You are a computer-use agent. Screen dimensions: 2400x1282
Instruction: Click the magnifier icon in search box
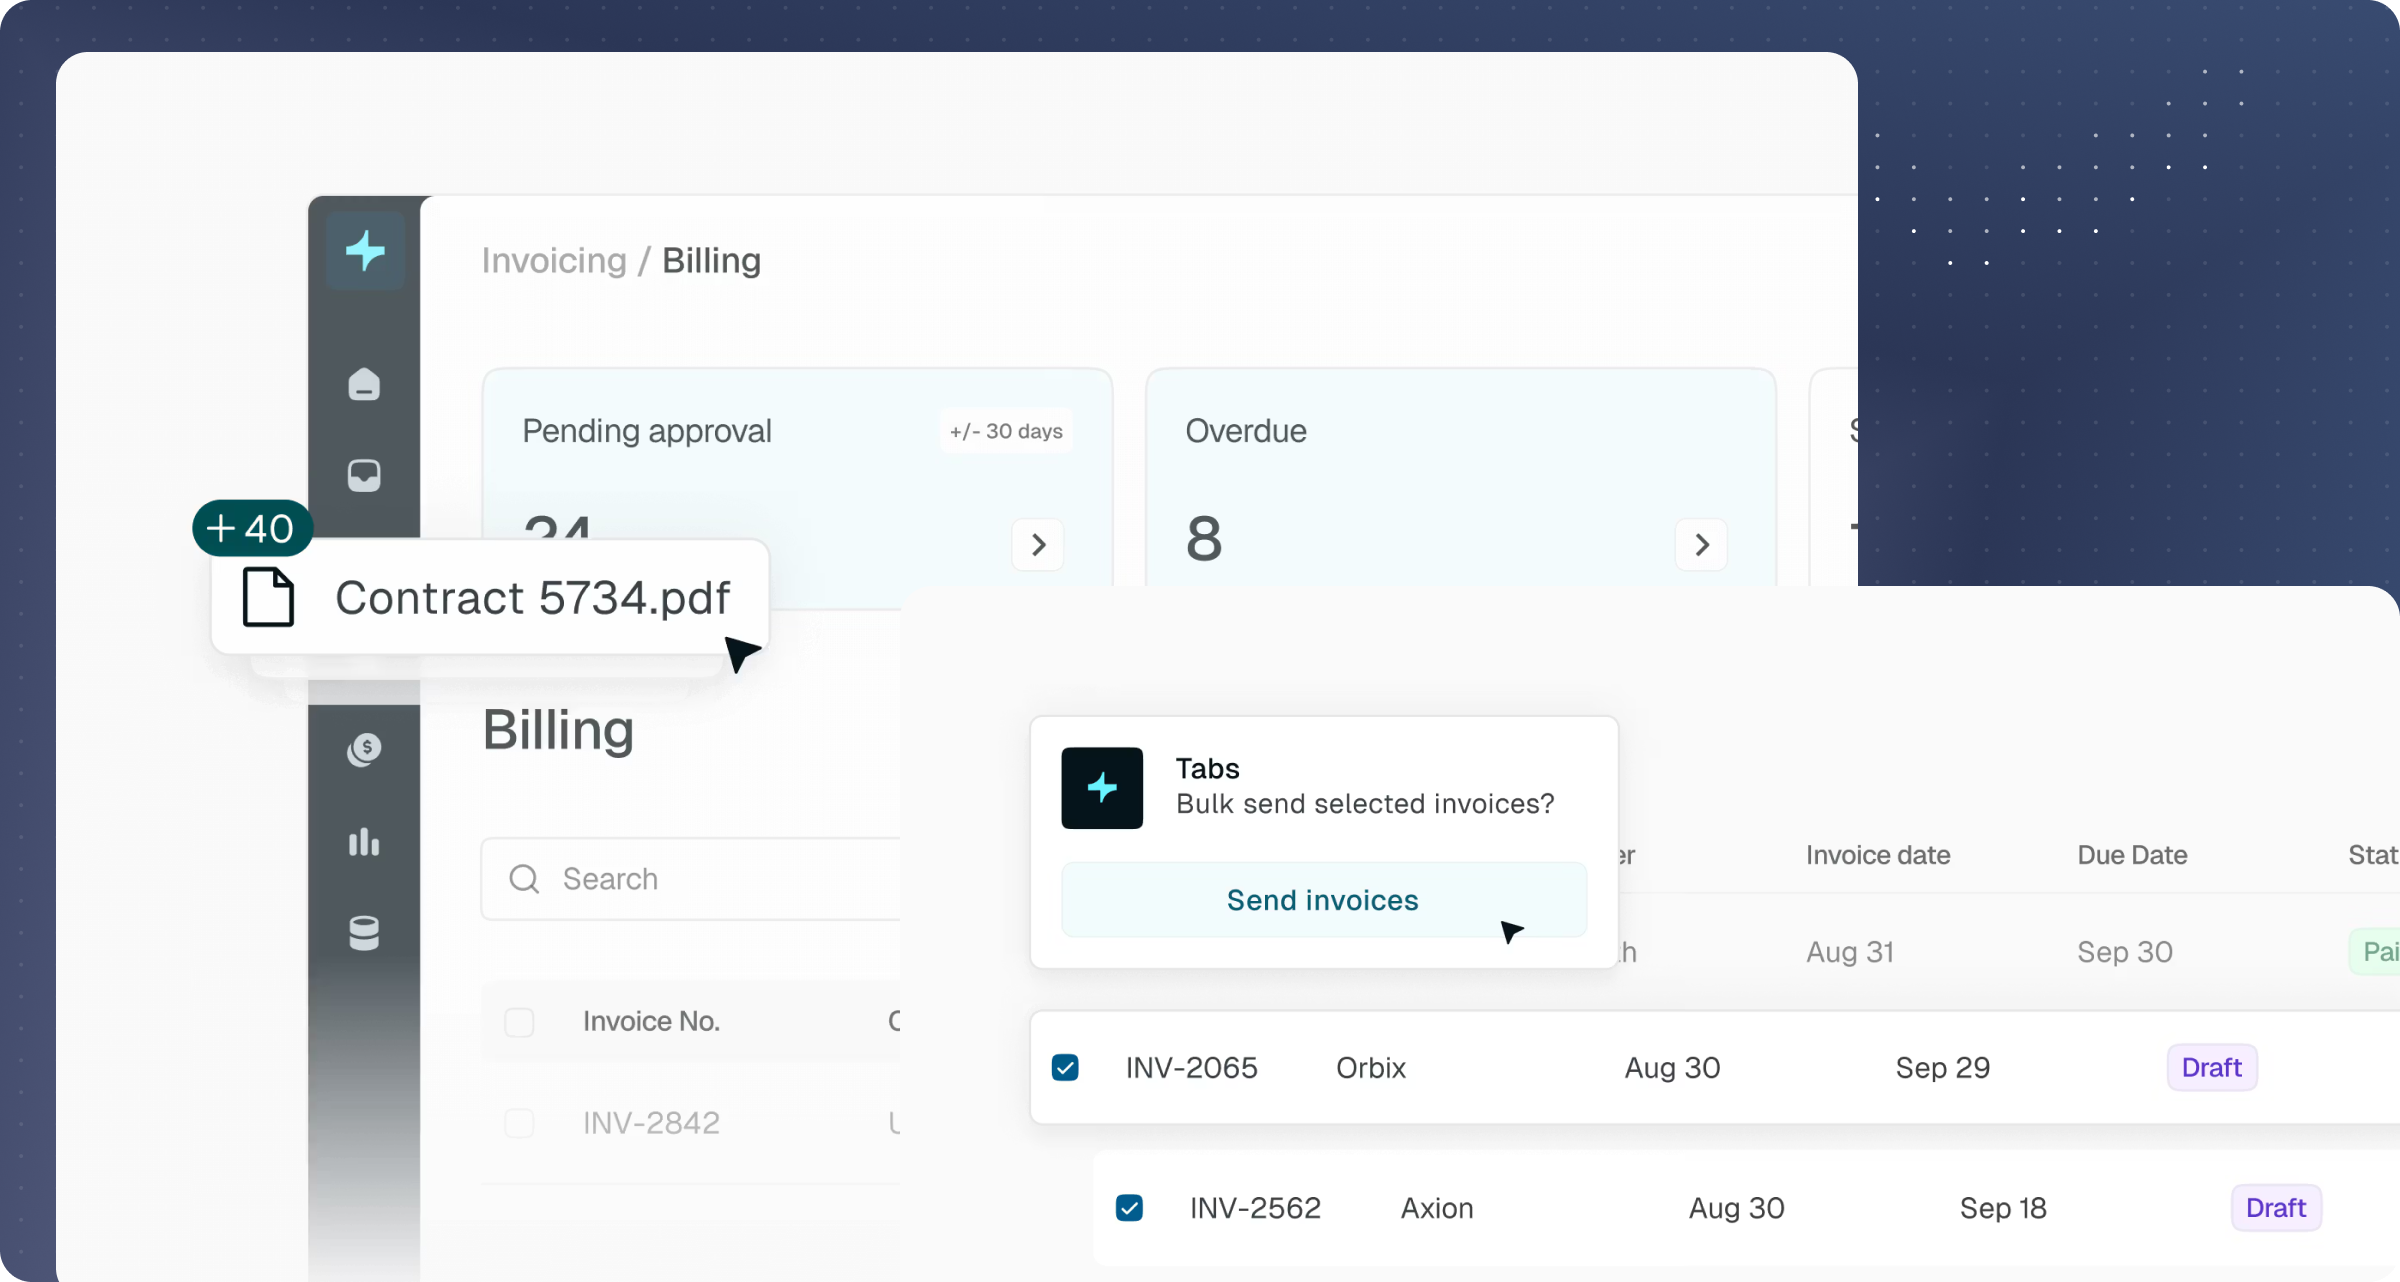[x=524, y=879]
